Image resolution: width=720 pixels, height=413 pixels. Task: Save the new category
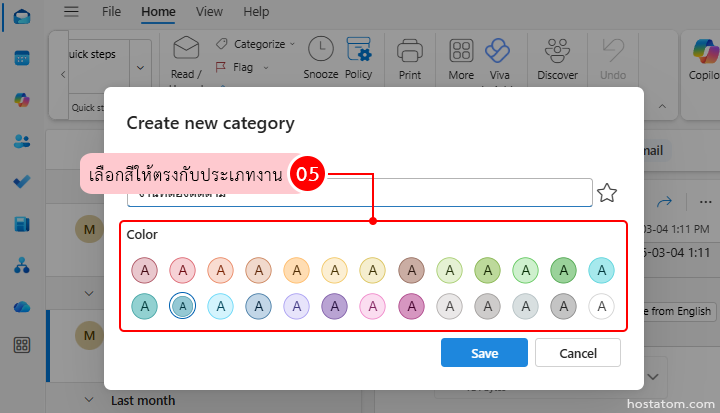click(x=484, y=353)
